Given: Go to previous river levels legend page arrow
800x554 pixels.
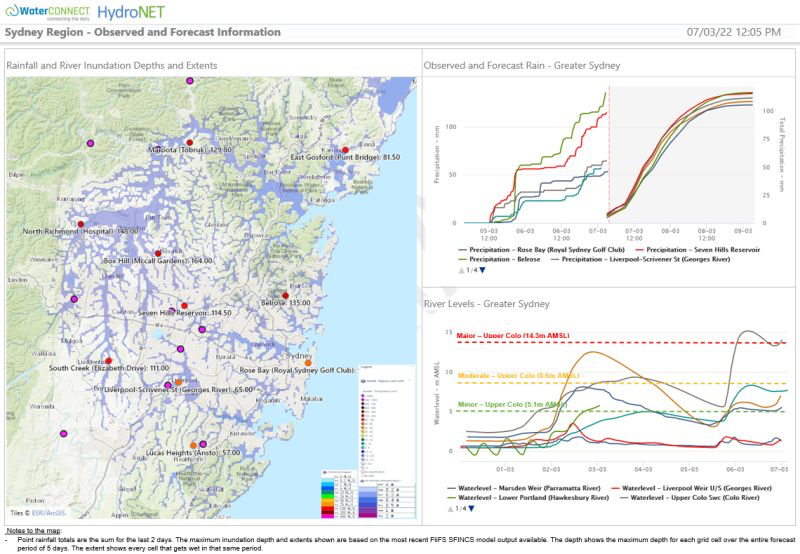Looking at the screenshot, I should click(x=451, y=509).
